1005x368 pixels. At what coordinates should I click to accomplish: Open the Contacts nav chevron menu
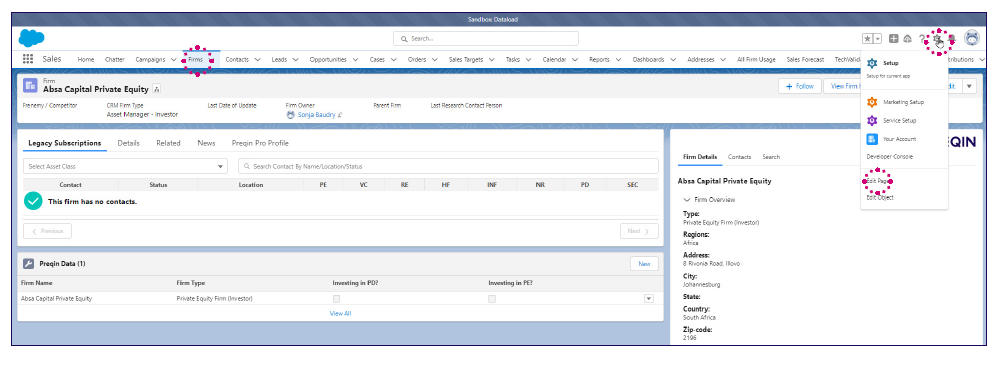[258, 60]
